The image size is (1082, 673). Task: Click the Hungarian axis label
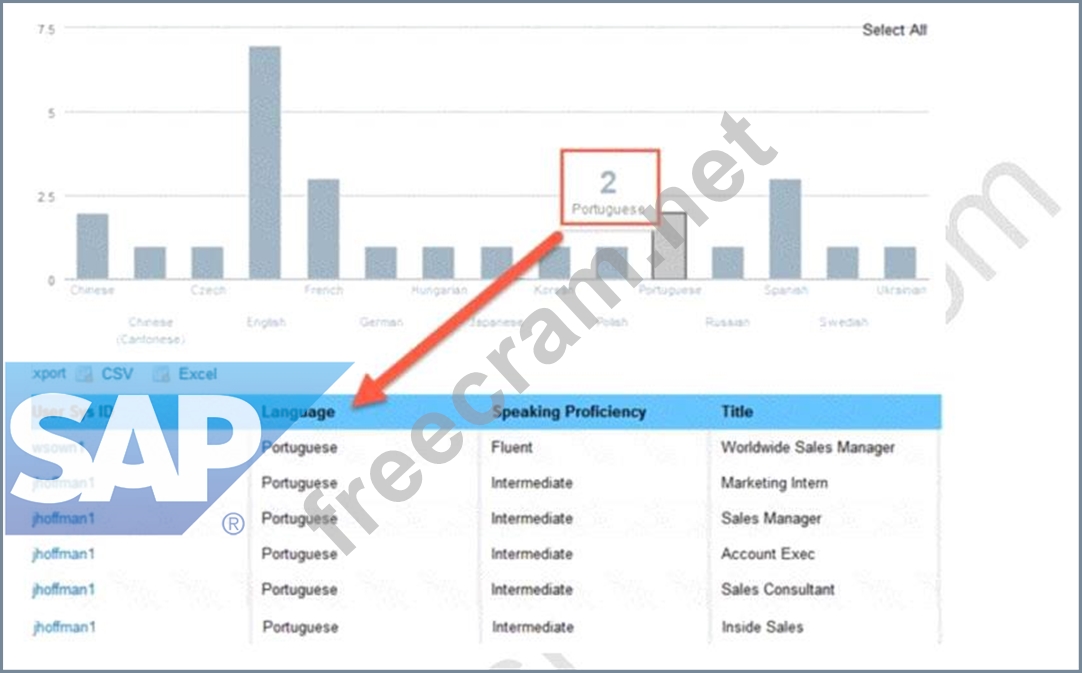click(x=439, y=290)
